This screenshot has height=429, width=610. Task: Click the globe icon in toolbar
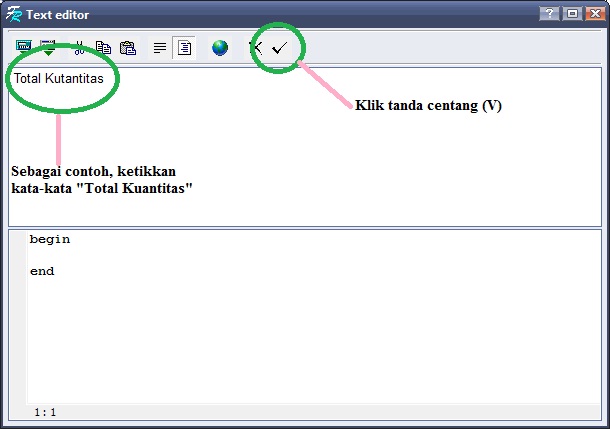tap(220, 48)
